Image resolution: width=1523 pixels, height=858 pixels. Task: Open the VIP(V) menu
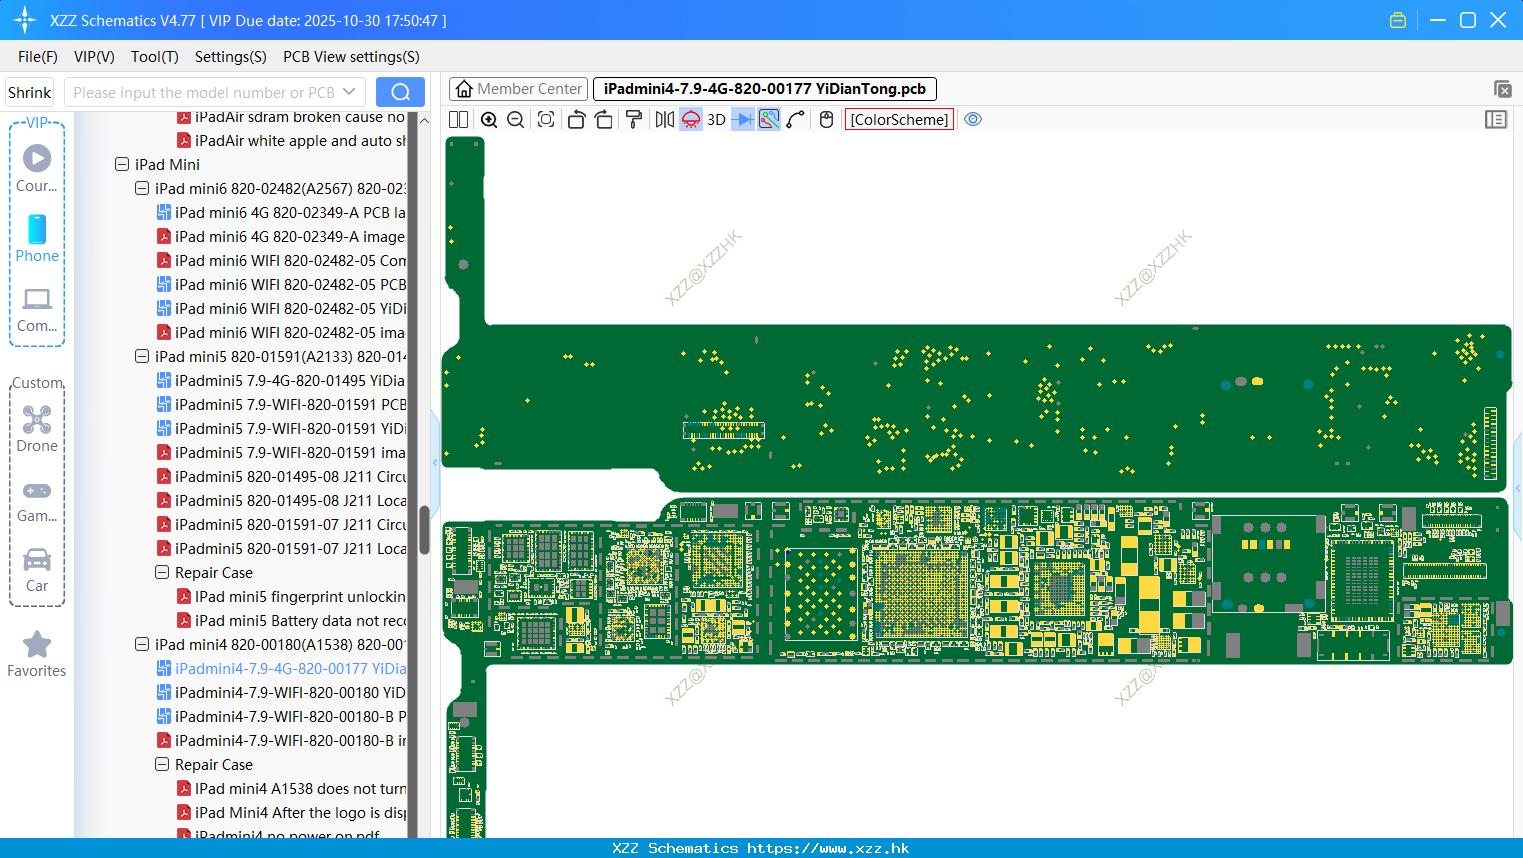94,57
